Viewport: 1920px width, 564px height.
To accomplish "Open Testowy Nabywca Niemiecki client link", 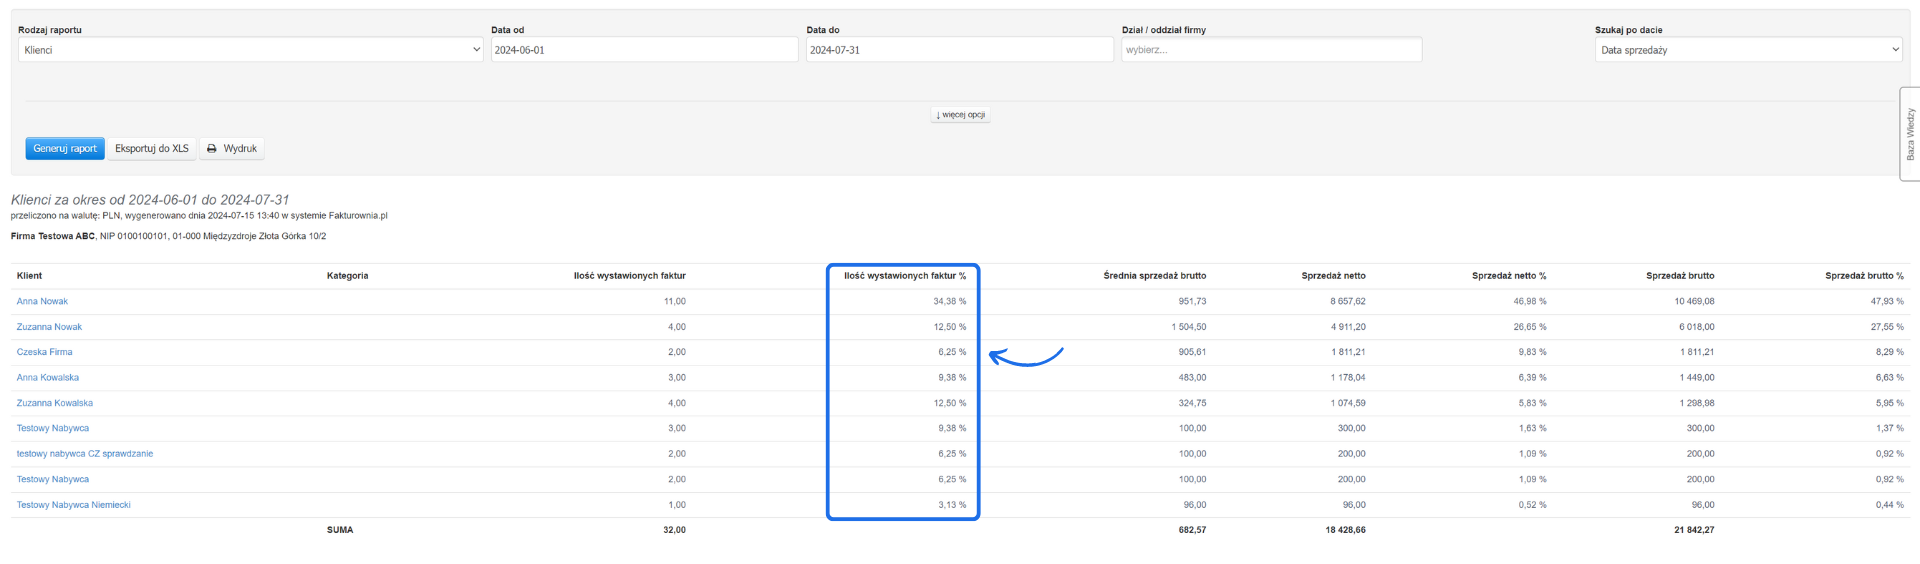I will (73, 505).
